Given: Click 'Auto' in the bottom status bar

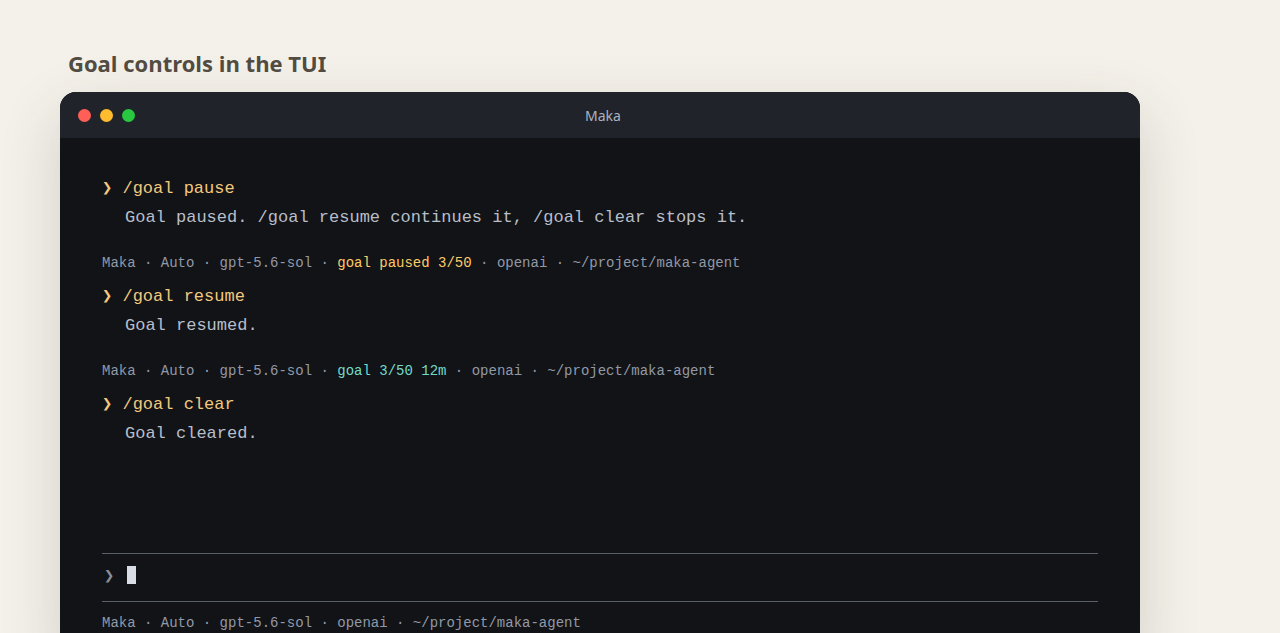Looking at the screenshot, I should [x=178, y=623].
